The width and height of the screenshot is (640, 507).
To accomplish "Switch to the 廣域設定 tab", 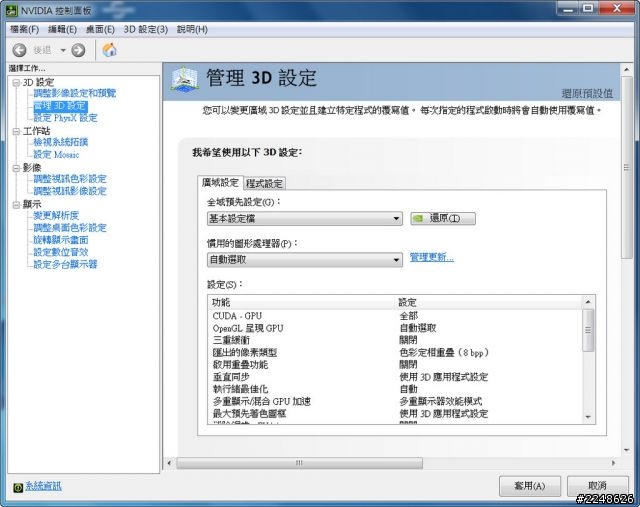I will coord(220,182).
